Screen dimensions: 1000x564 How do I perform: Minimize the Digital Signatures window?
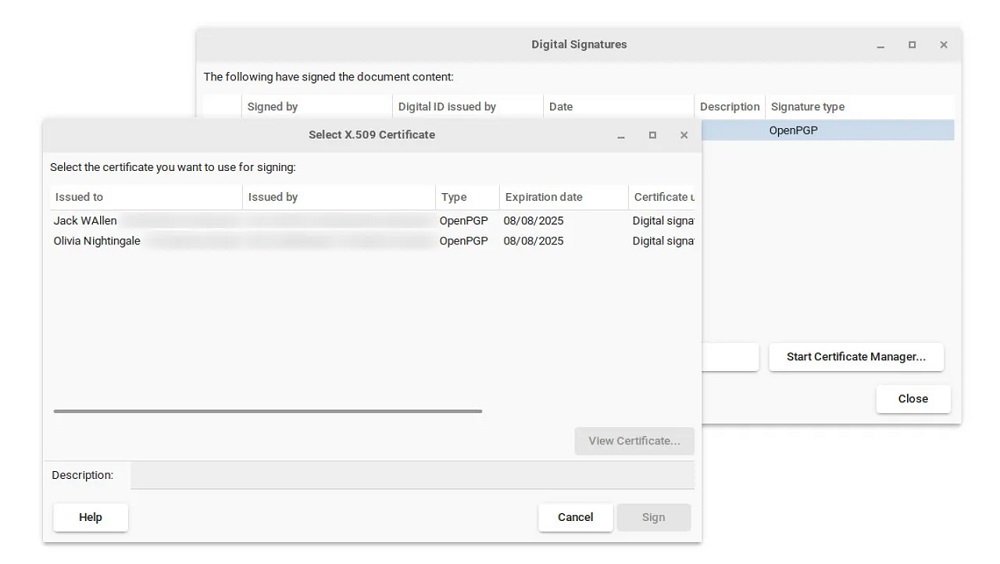coord(881,45)
